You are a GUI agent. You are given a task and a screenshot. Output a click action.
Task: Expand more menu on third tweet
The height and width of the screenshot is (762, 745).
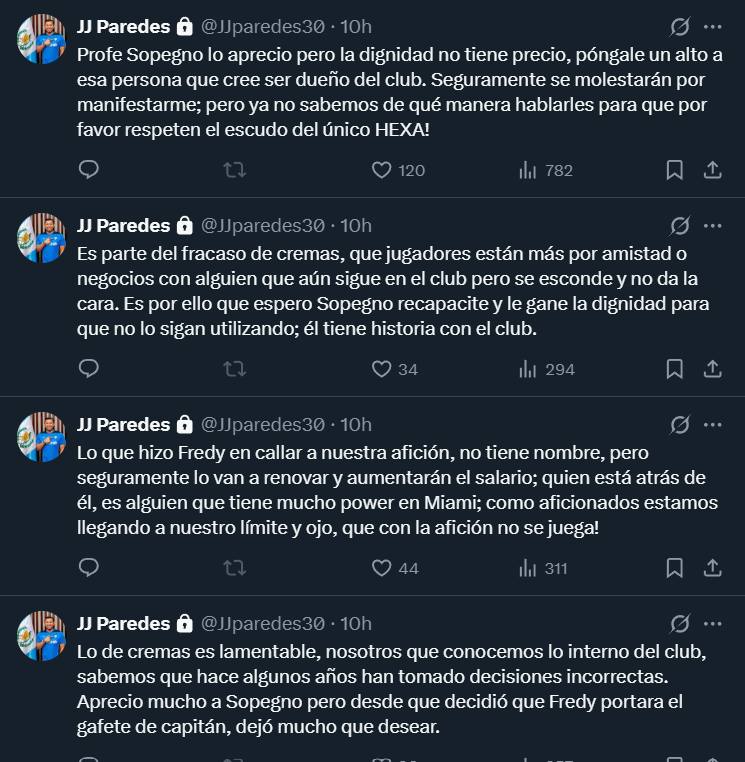[x=713, y=424]
